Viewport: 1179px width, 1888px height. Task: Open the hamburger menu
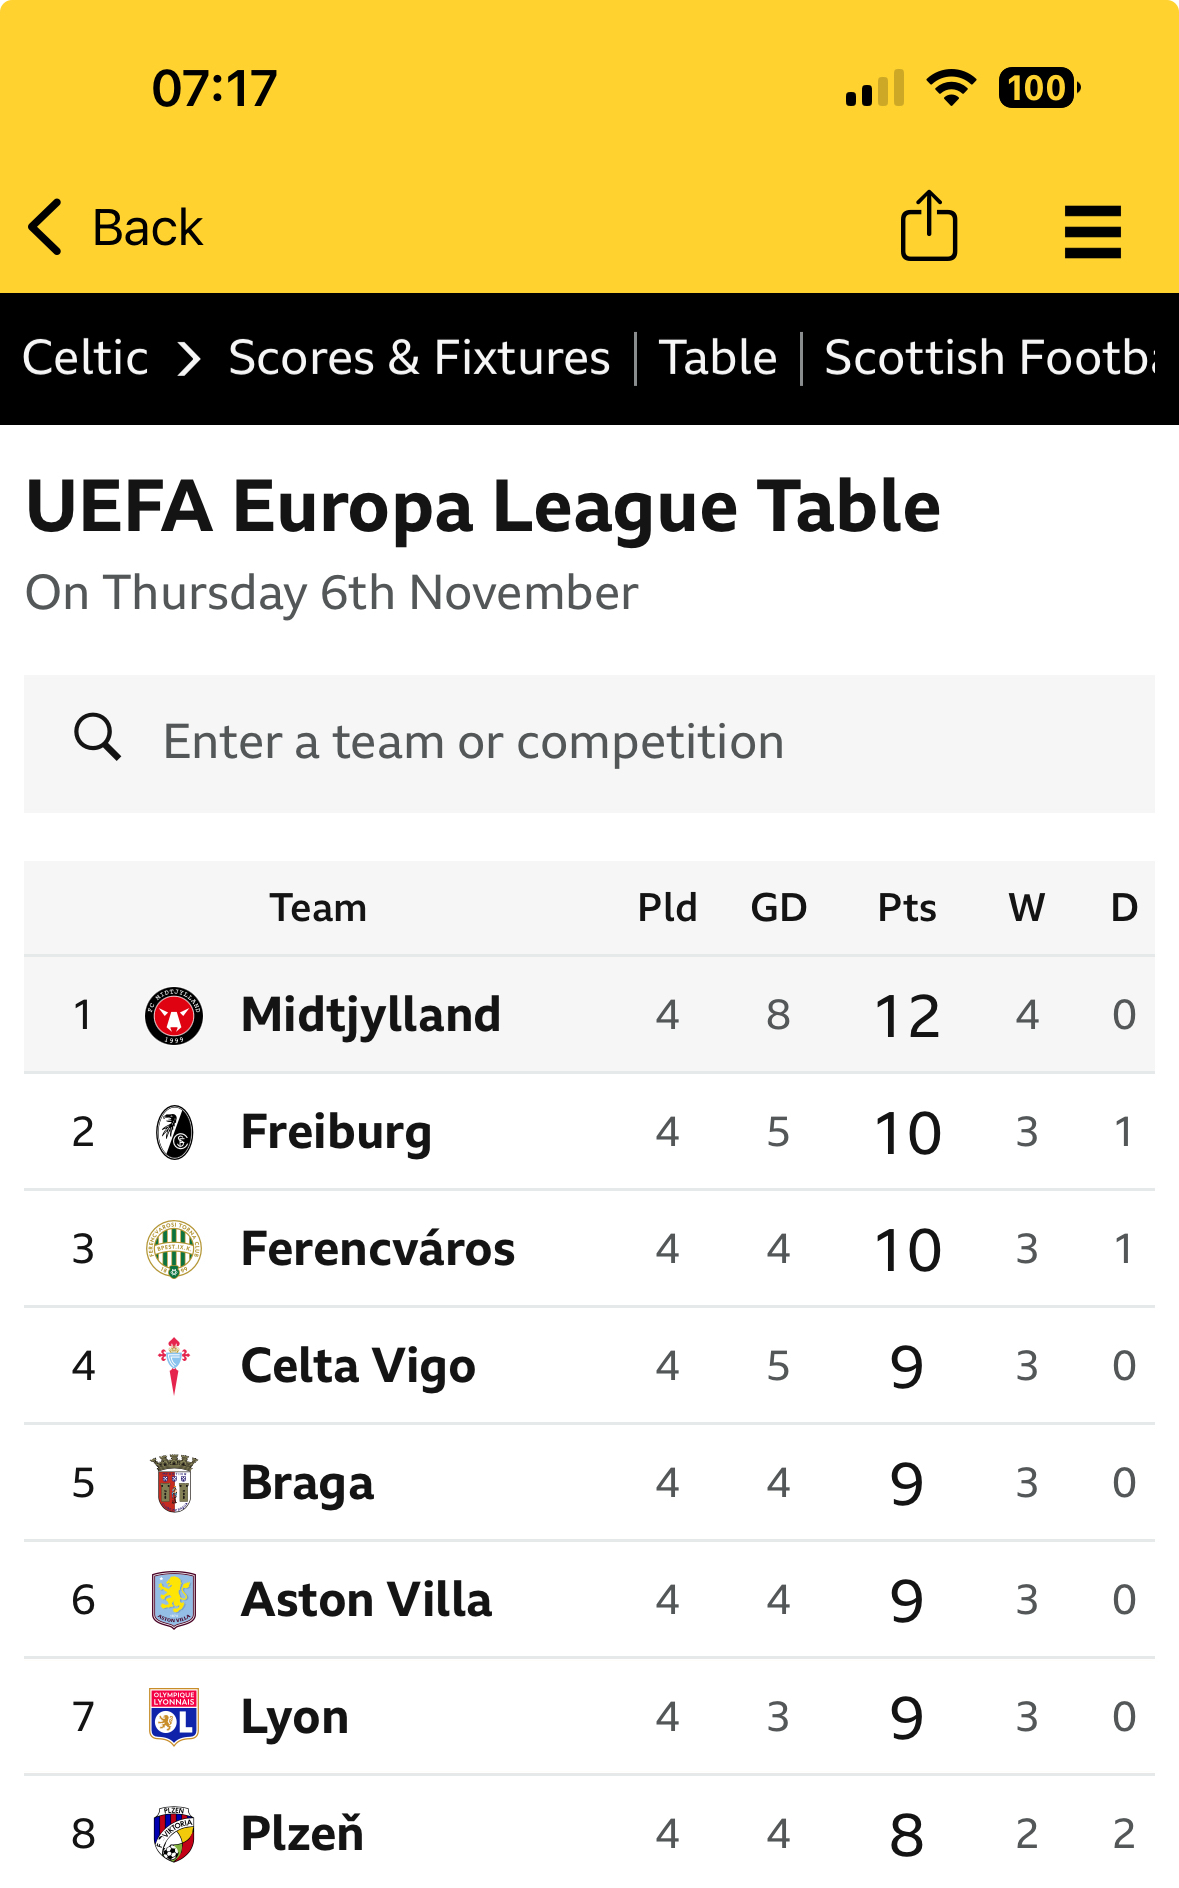pos(1092,231)
